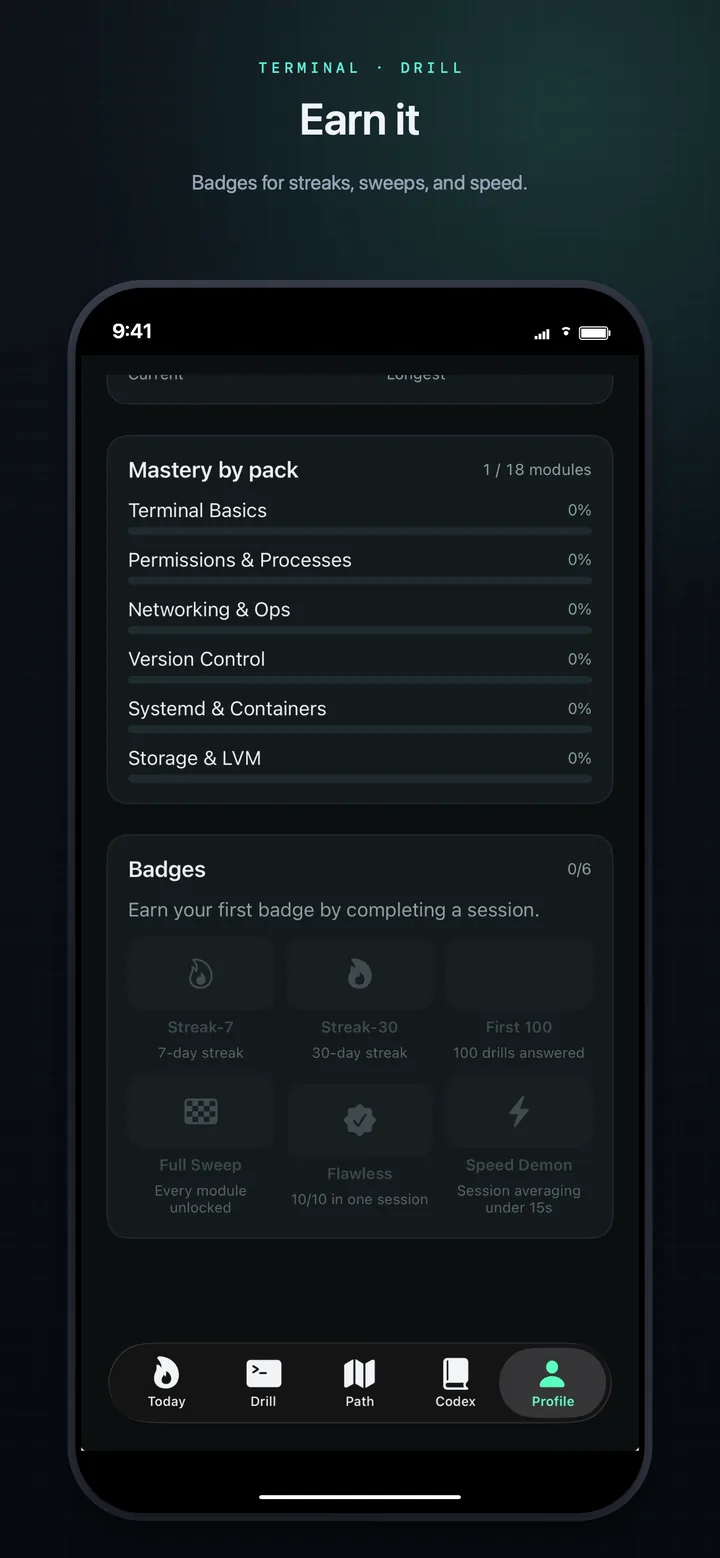Tap the Streak-7 droplet badge icon
Screen dimensions: 720x1558
point(201,972)
